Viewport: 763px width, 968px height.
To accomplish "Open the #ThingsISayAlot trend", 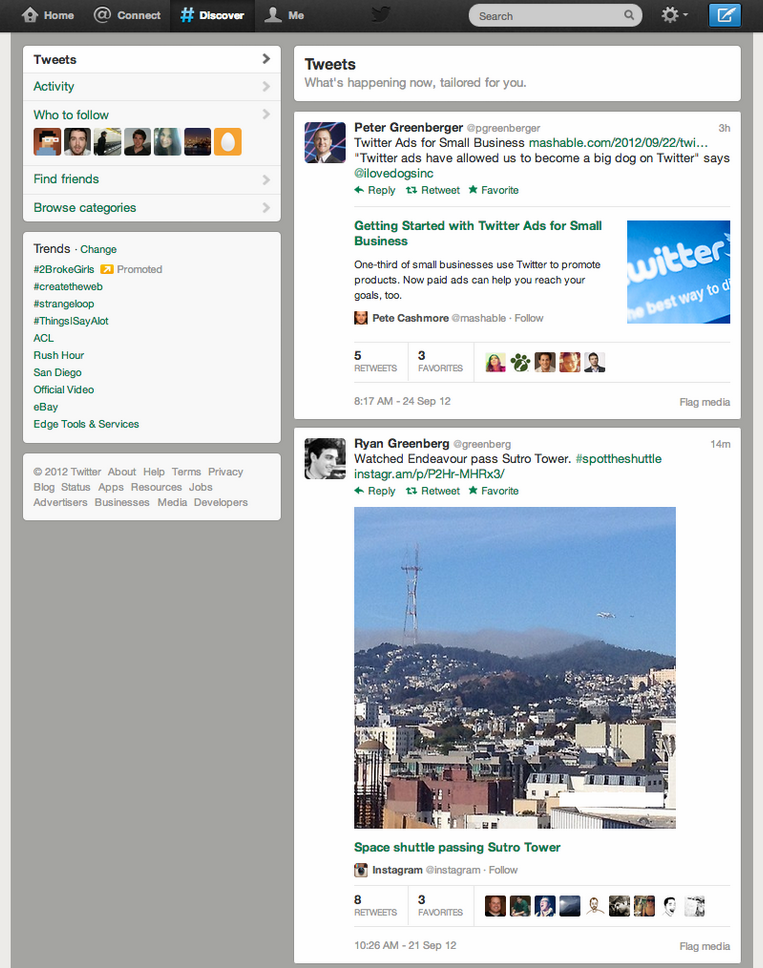I will [71, 321].
